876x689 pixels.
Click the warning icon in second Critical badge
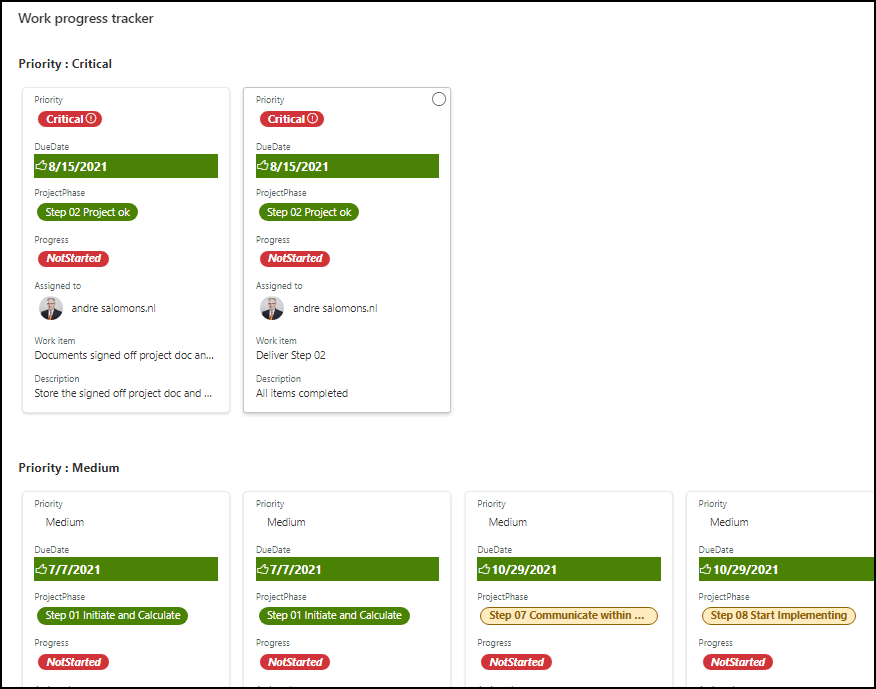313,118
